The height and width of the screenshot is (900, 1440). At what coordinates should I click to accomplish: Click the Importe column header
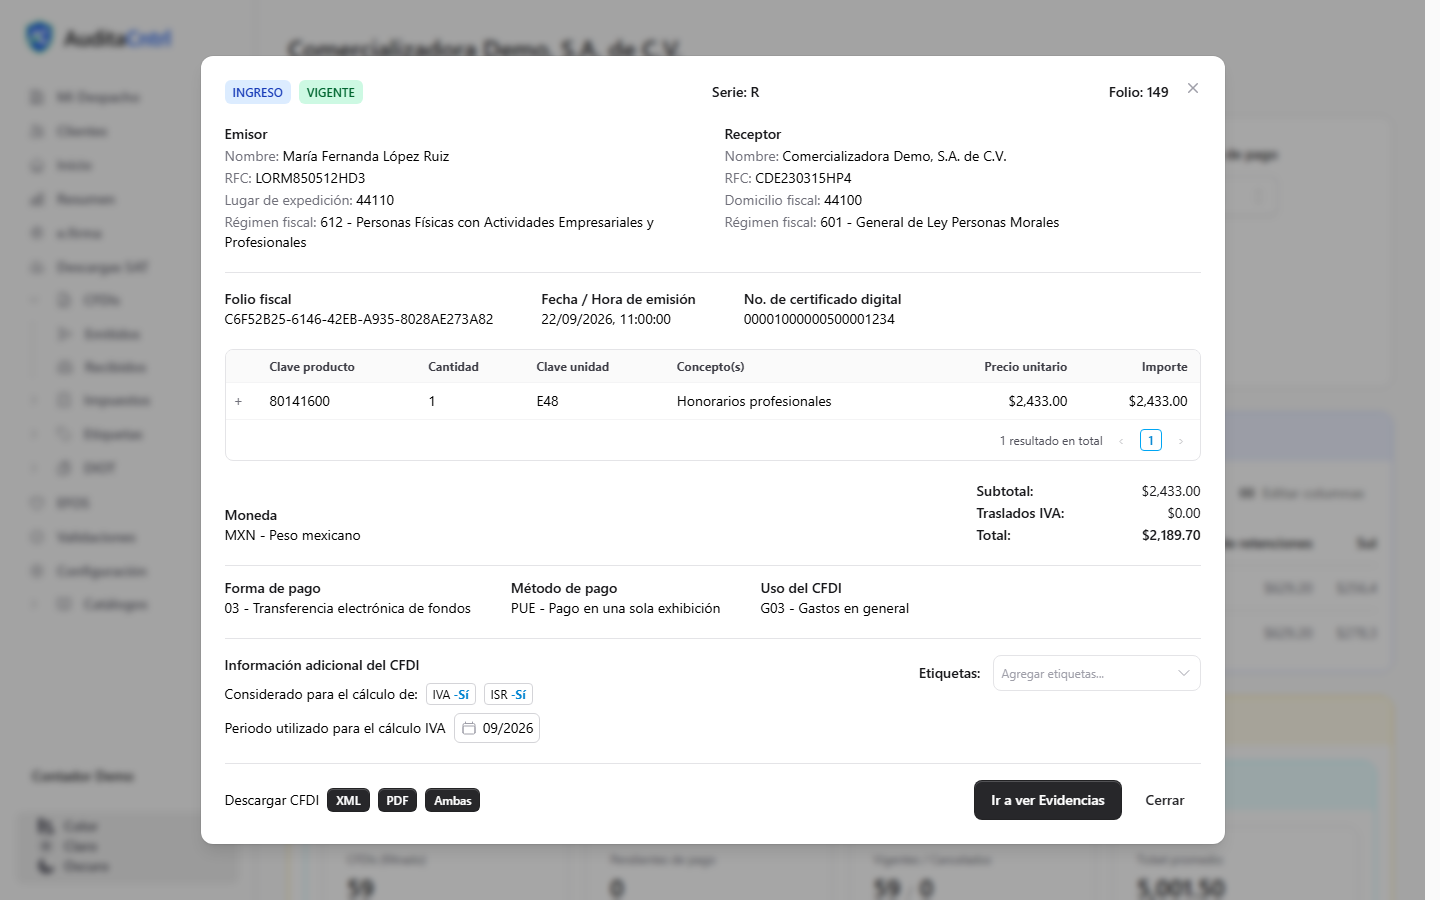pos(1164,367)
